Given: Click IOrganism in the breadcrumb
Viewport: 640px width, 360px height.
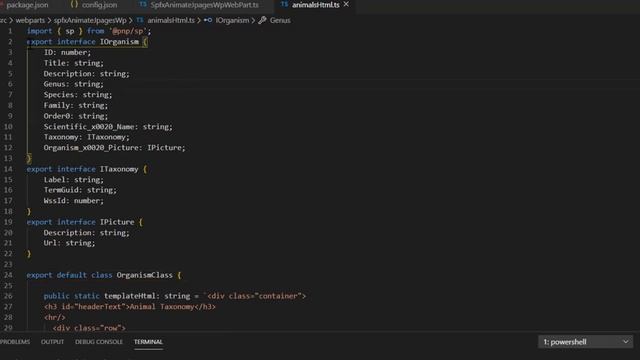Looking at the screenshot, I should [x=232, y=20].
